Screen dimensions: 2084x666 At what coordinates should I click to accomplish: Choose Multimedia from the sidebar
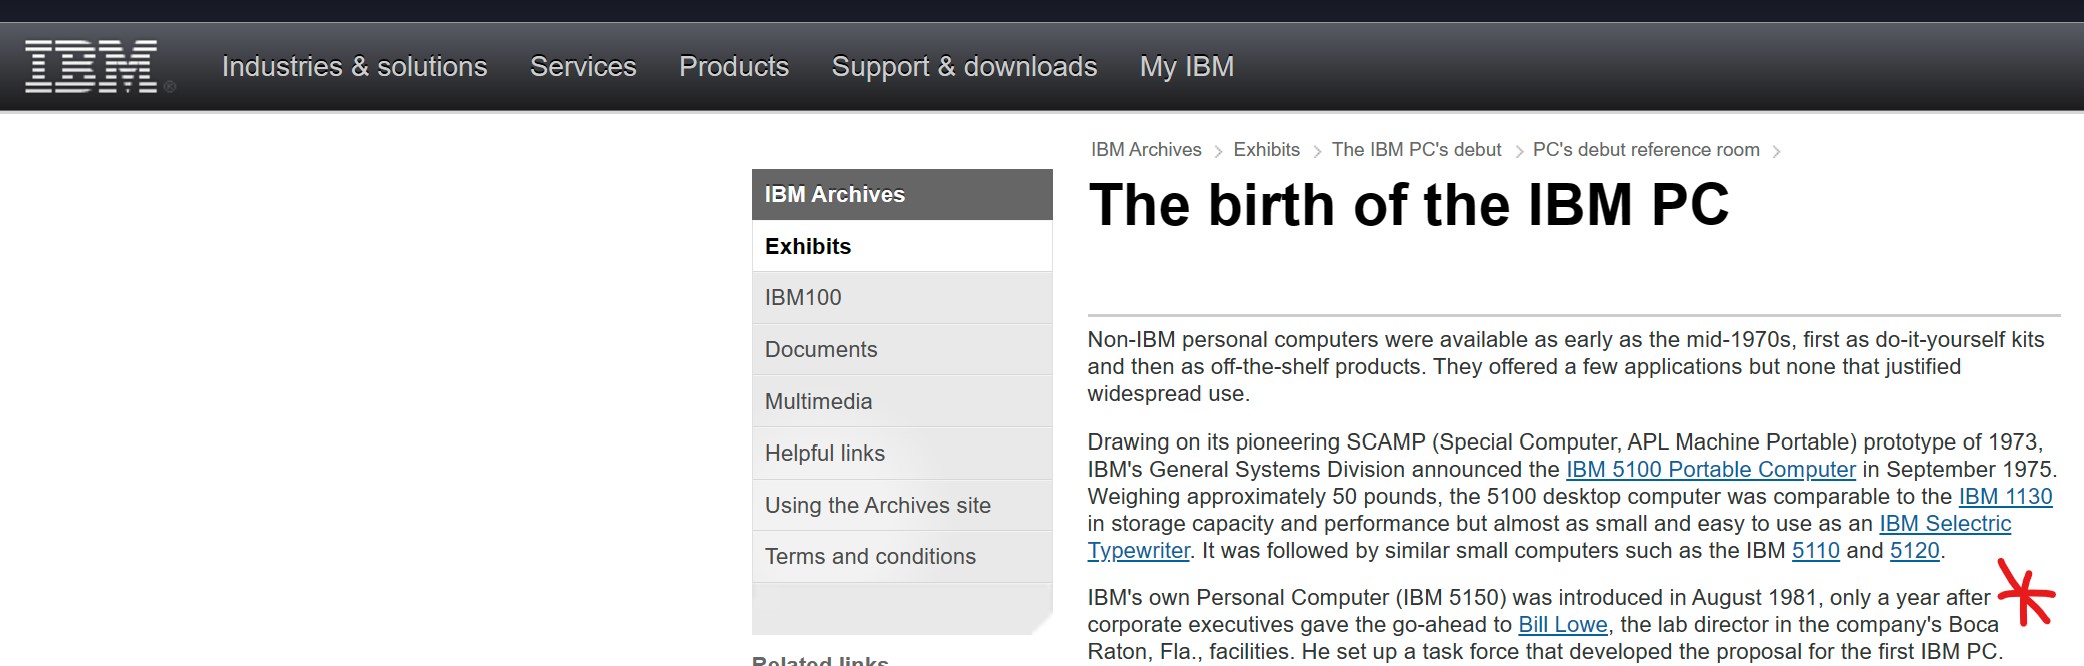pyautogui.click(x=818, y=402)
